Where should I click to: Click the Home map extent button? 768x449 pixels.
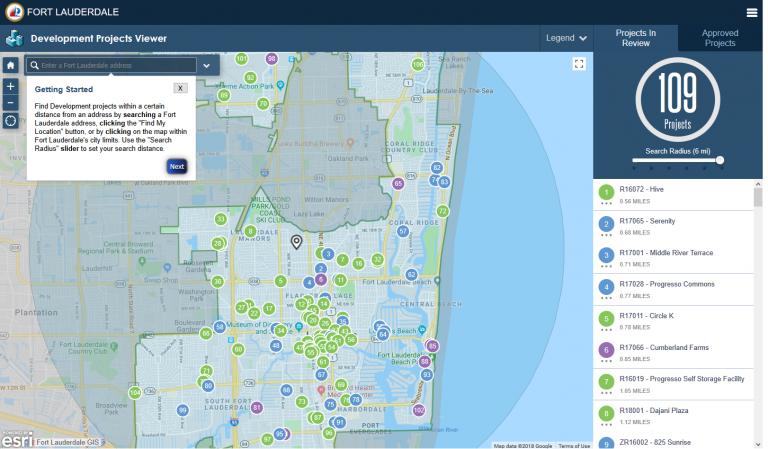coord(10,65)
